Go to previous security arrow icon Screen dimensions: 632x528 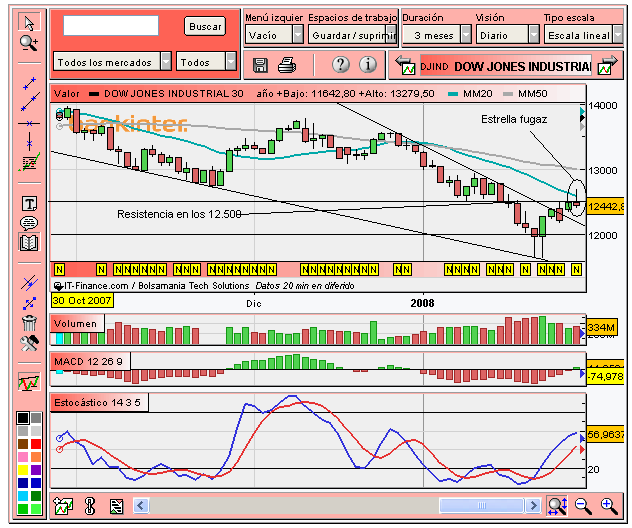[x=405, y=65]
